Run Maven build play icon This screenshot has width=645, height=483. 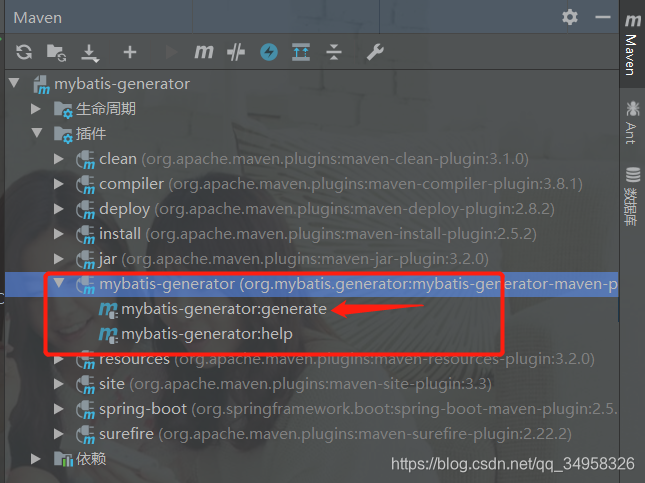[171, 52]
